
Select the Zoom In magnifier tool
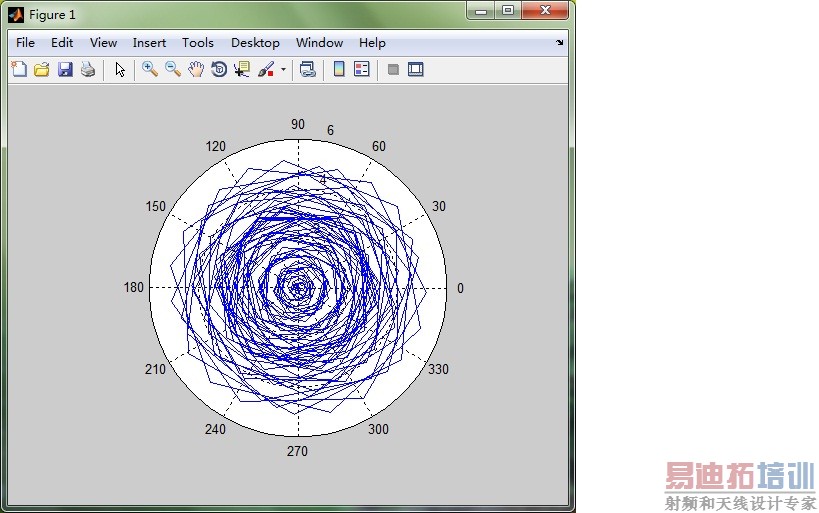pos(150,69)
